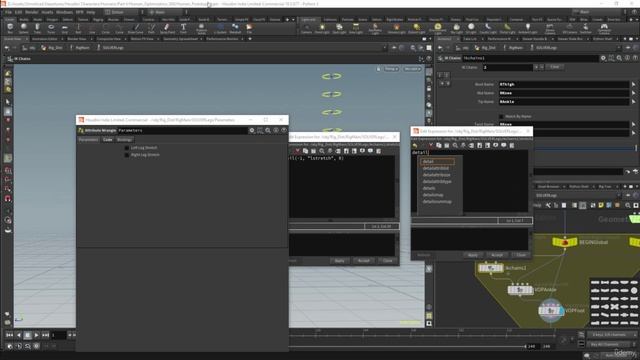Select VOPAnkle node in network editor
Viewport: 640px width, 360px height.
[x=520, y=290]
